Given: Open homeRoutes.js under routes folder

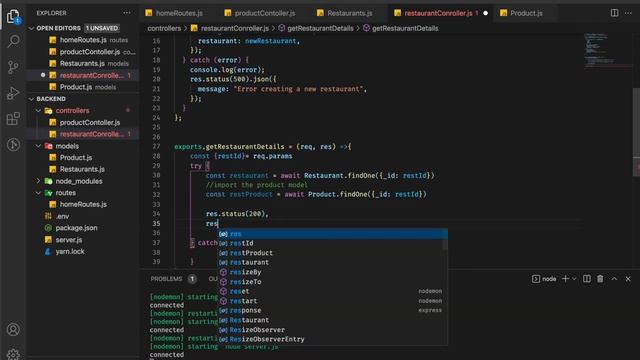Looking at the screenshot, I should 83,204.
